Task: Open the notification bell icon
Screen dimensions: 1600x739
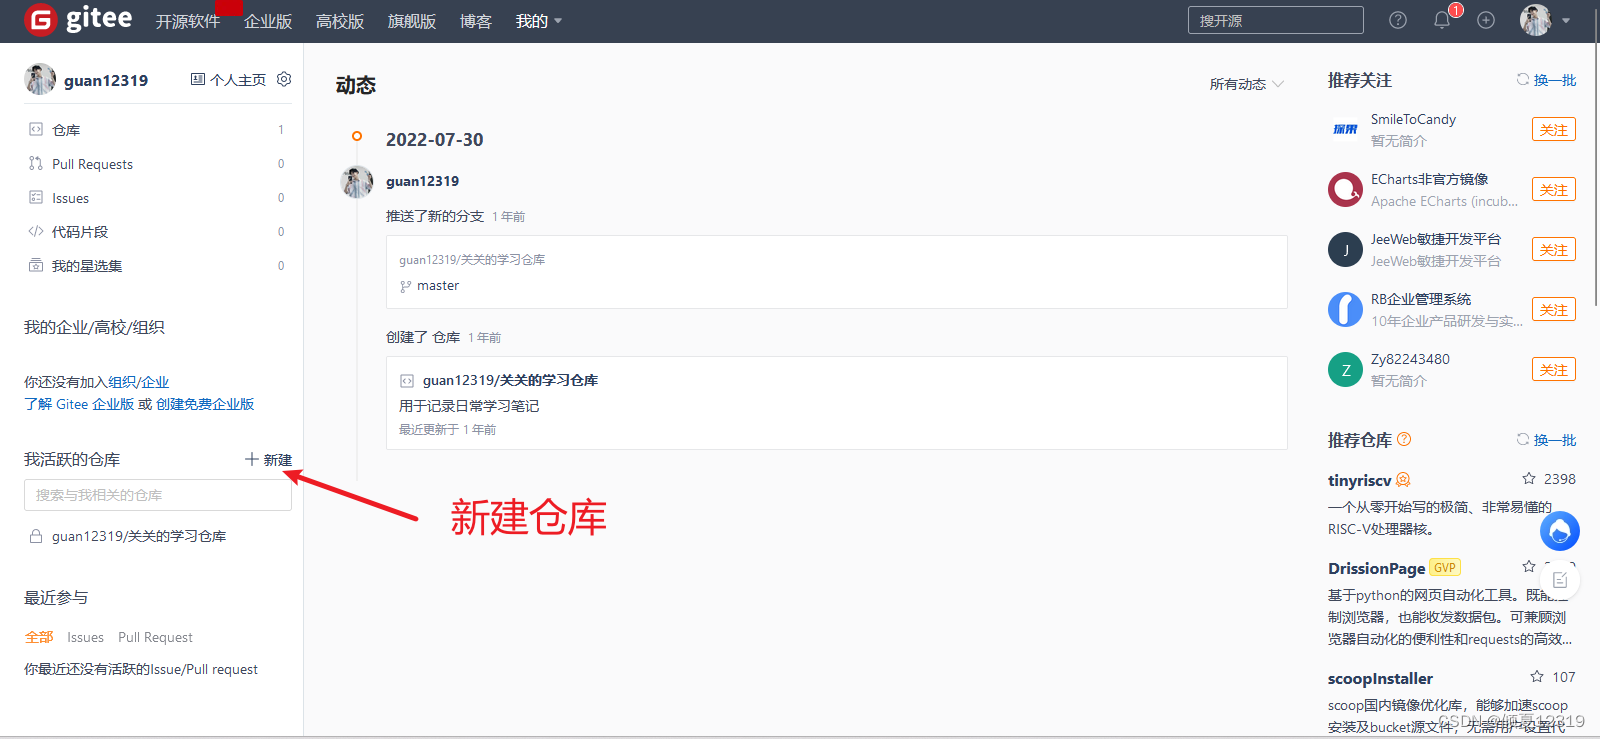Action: (x=1442, y=20)
